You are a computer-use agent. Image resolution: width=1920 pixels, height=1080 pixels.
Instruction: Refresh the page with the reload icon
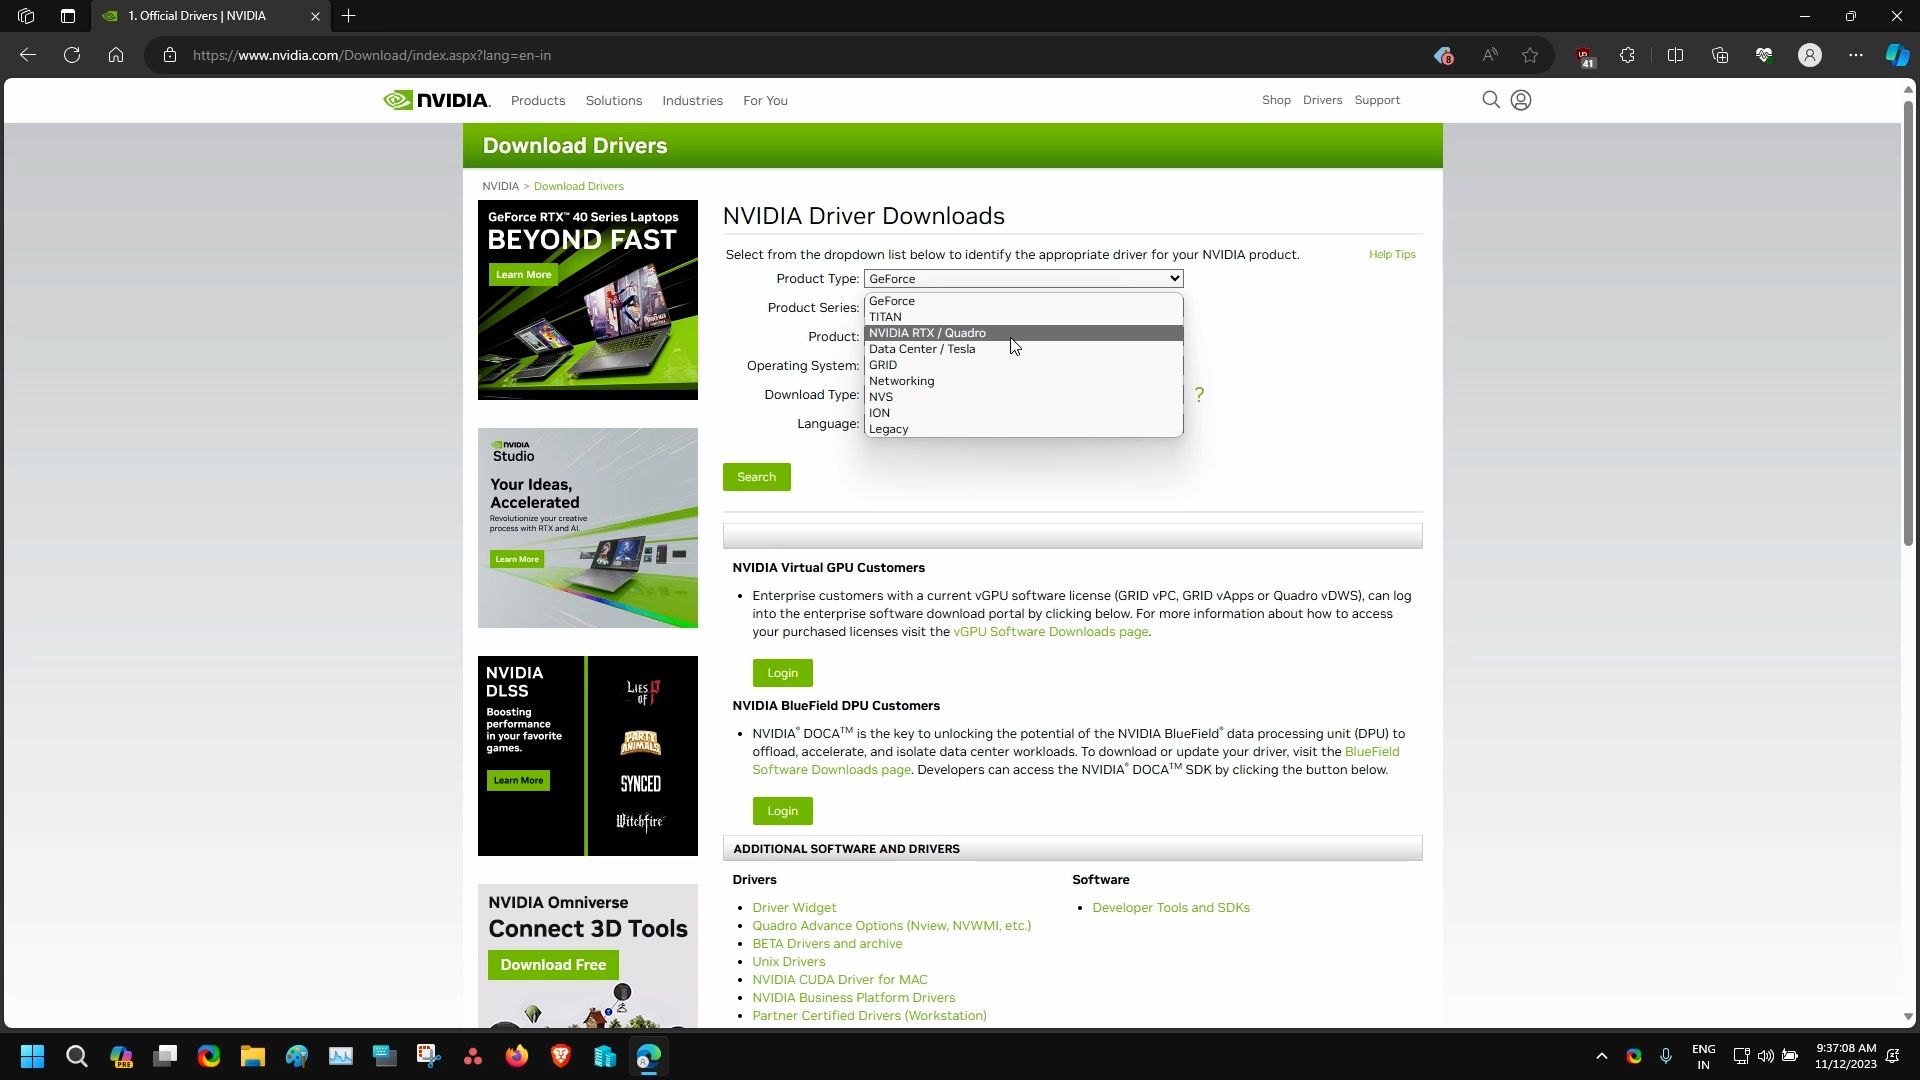point(72,55)
